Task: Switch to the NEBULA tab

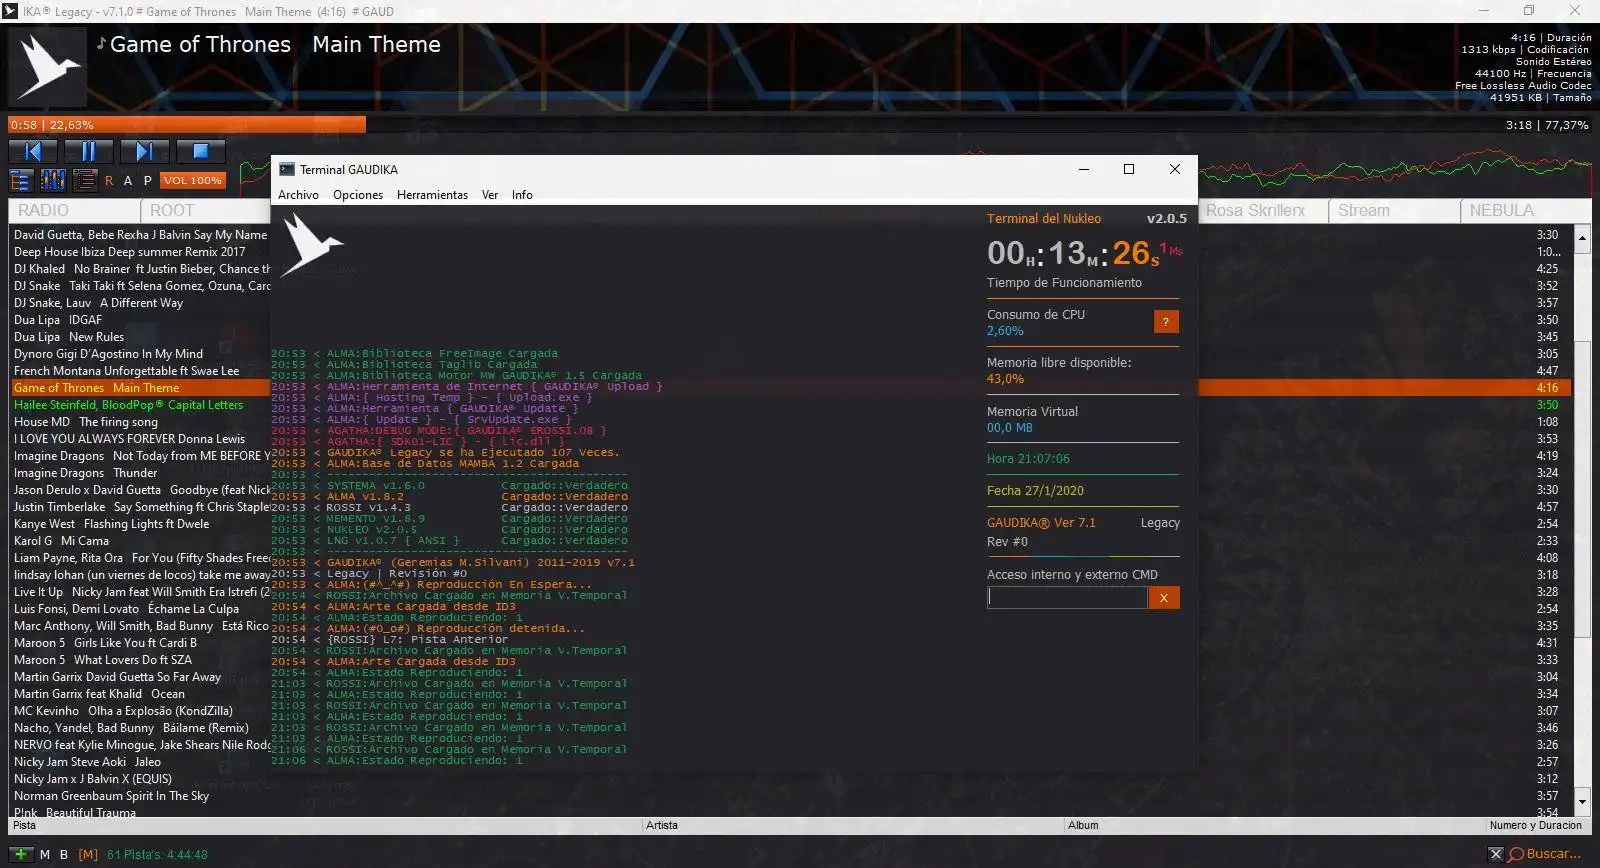Action: pyautogui.click(x=1525, y=210)
